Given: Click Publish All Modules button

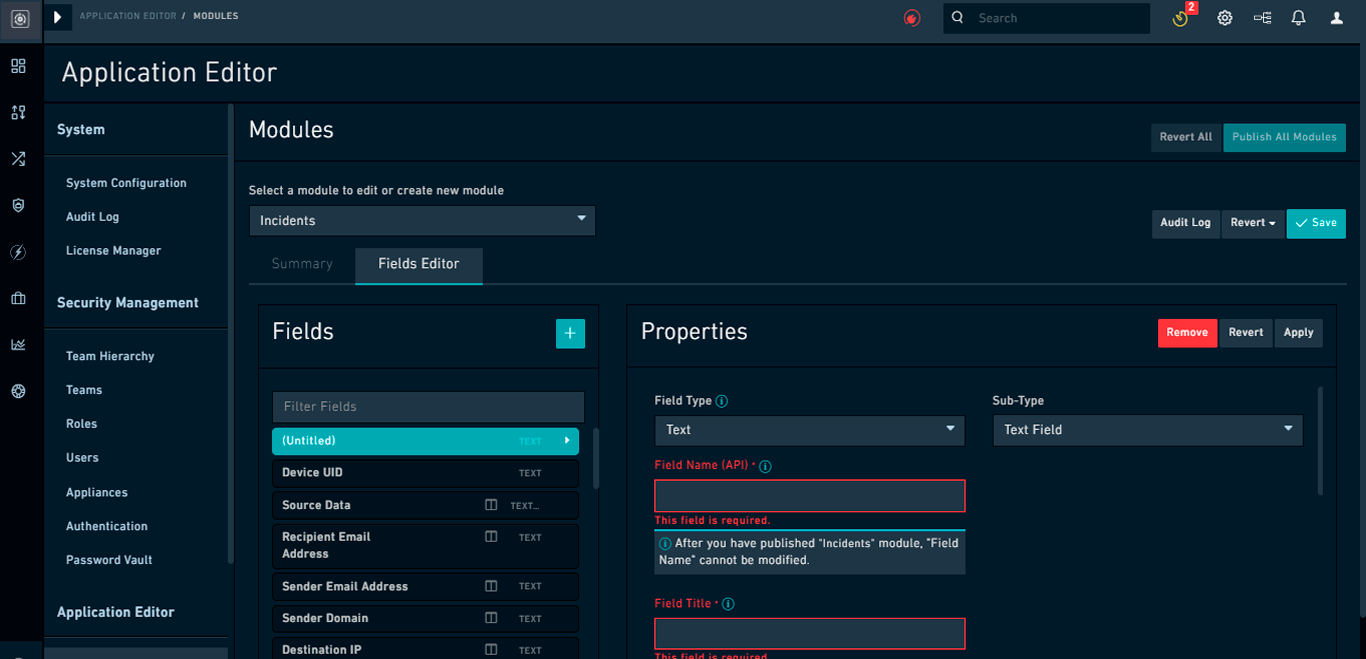Looking at the screenshot, I should click(1284, 137).
